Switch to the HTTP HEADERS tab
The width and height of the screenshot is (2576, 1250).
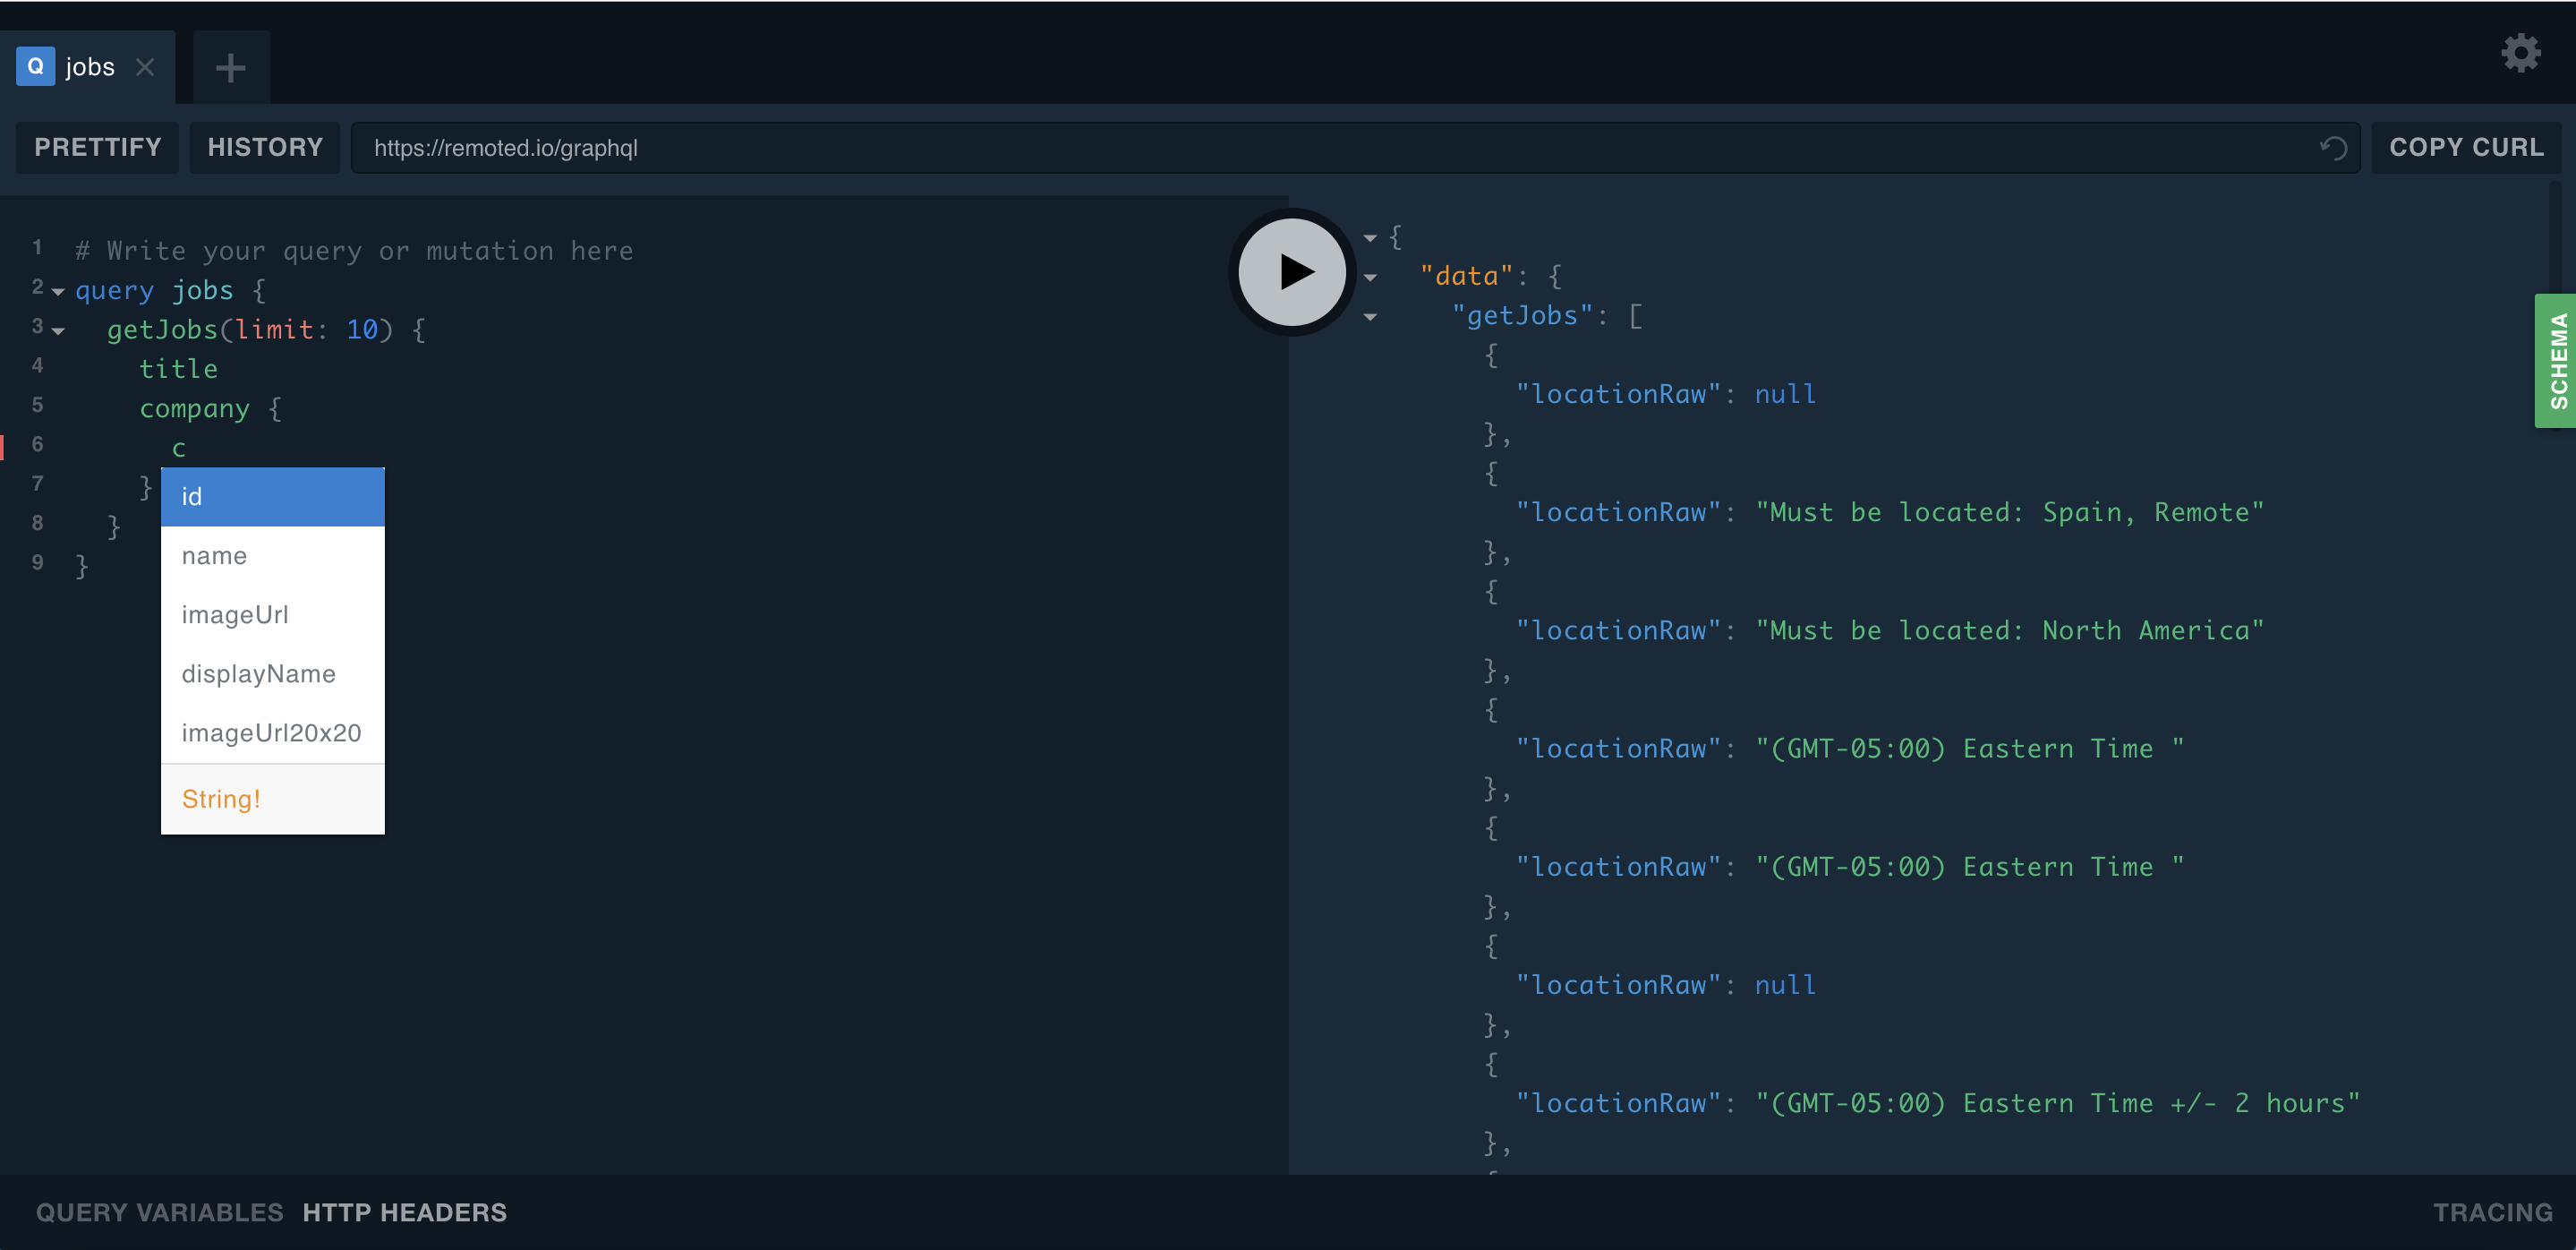tap(404, 1212)
